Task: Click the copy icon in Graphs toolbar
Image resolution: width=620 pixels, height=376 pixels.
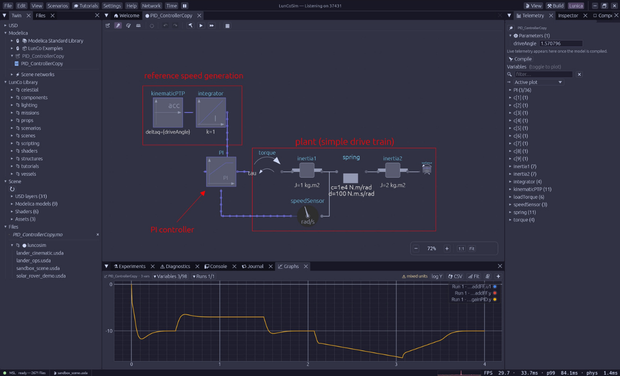Action: coord(488,276)
